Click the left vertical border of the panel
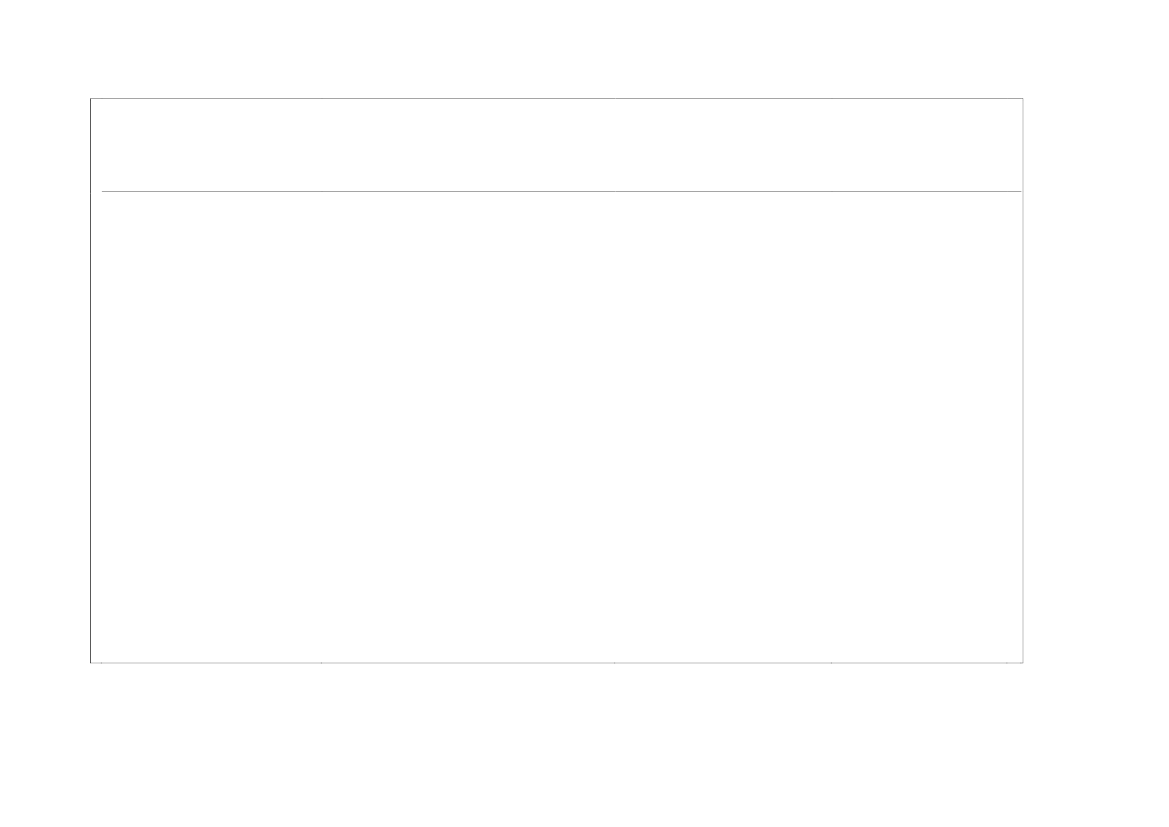The width and height of the screenshot is (1169, 827). coord(91,380)
